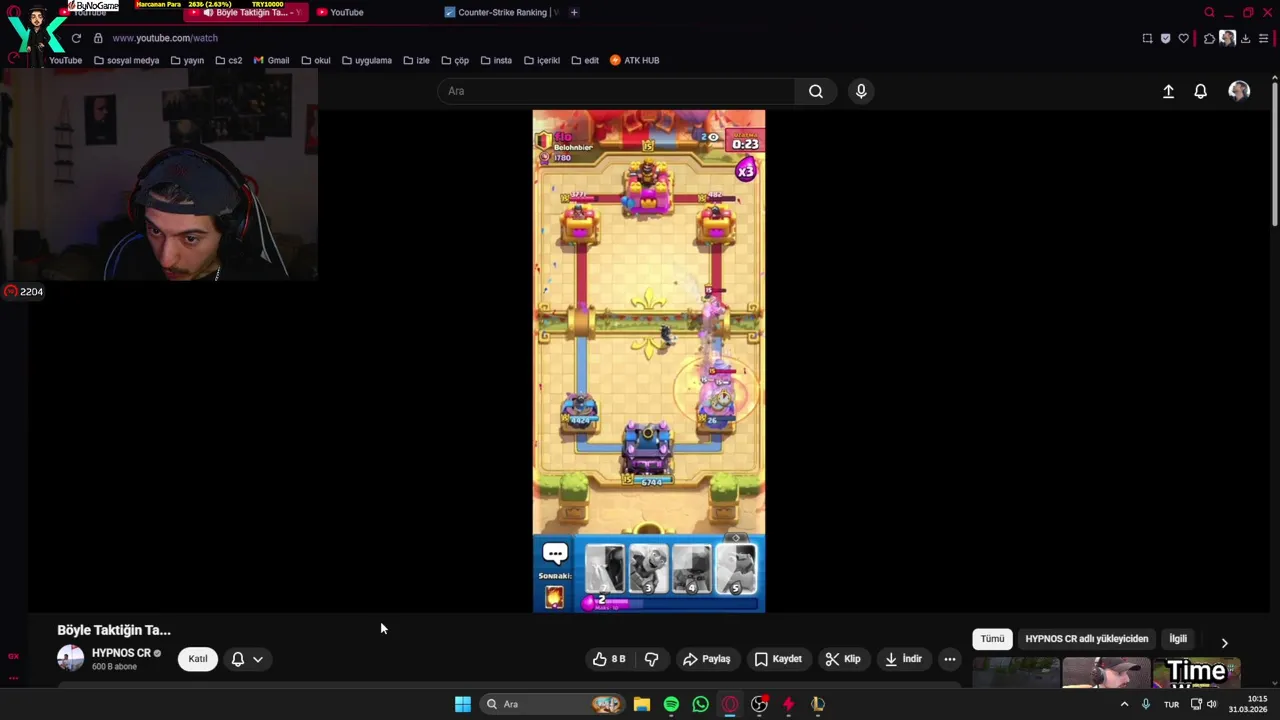Image resolution: width=1280 pixels, height=720 pixels.
Task: Click the İndir download button
Action: click(904, 659)
